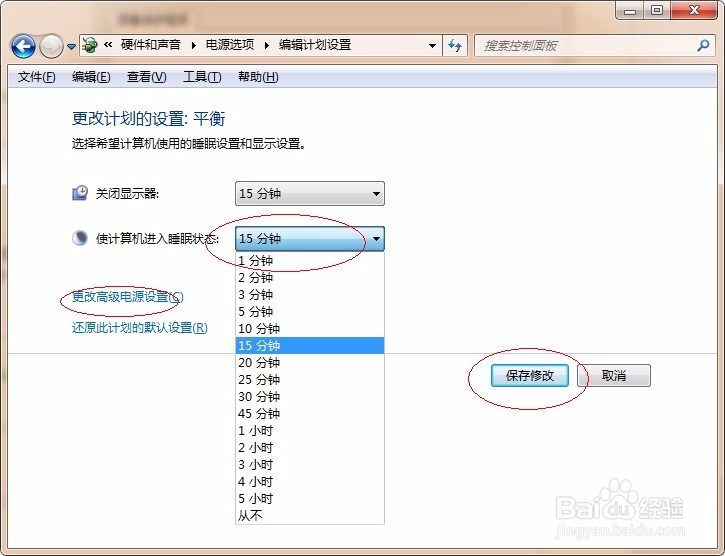The width and height of the screenshot is (725, 556).
Task: Open the 工具(T) menu
Action: tap(202, 77)
